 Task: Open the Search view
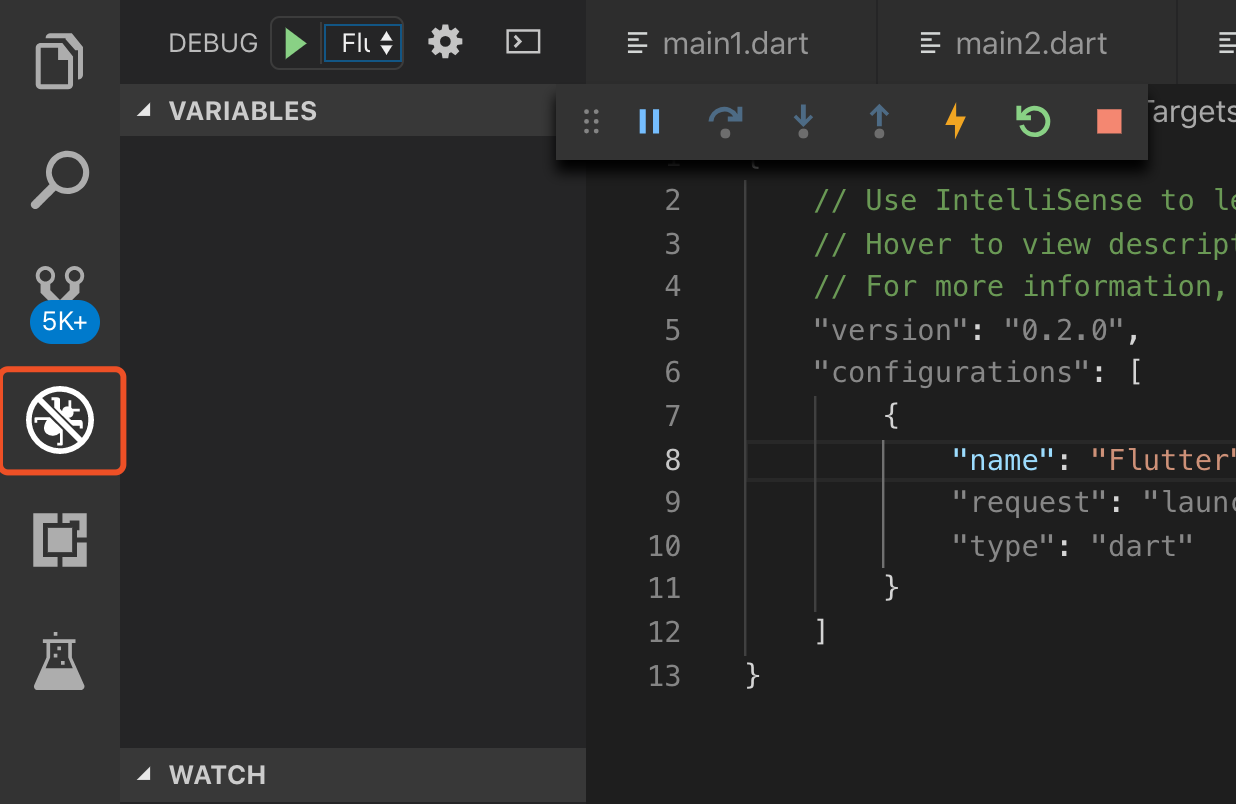click(x=60, y=180)
